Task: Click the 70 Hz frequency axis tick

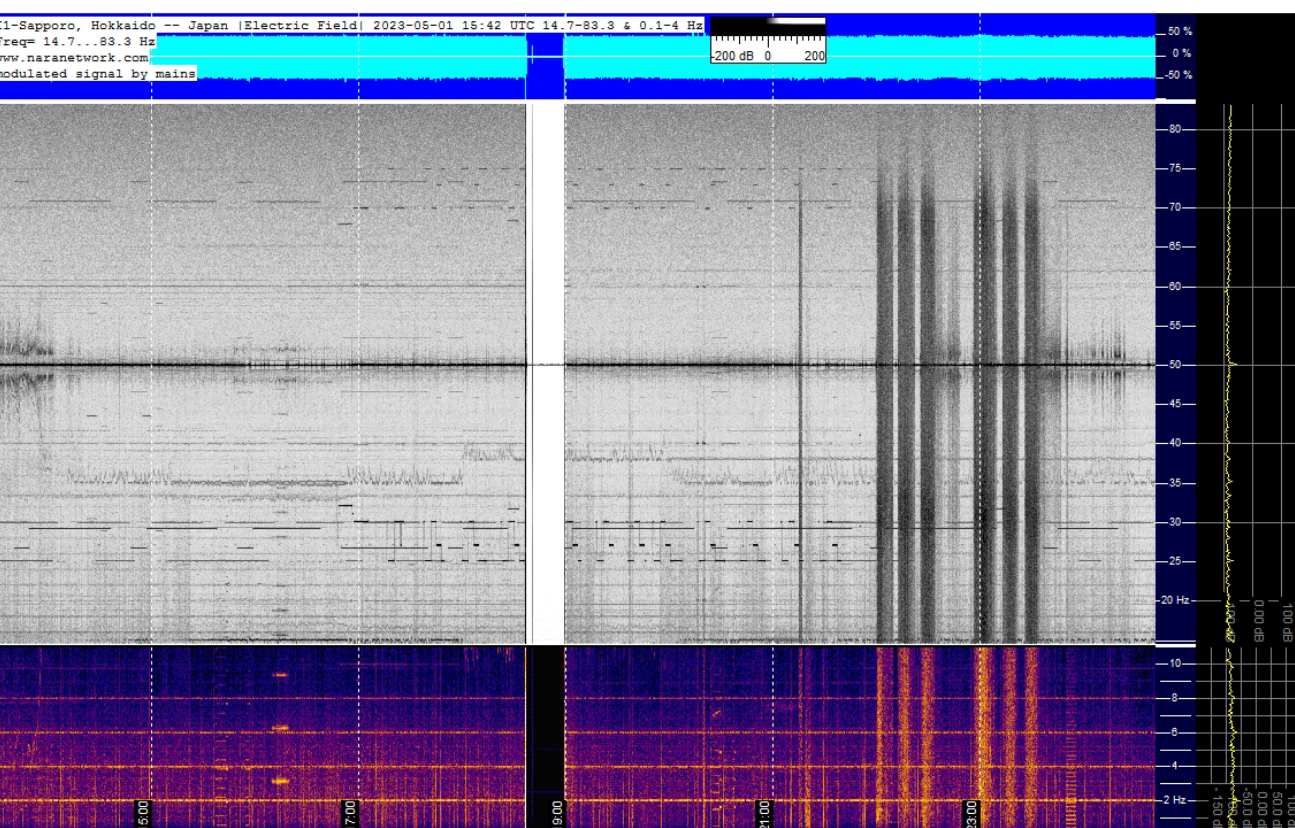Action: coord(1176,208)
